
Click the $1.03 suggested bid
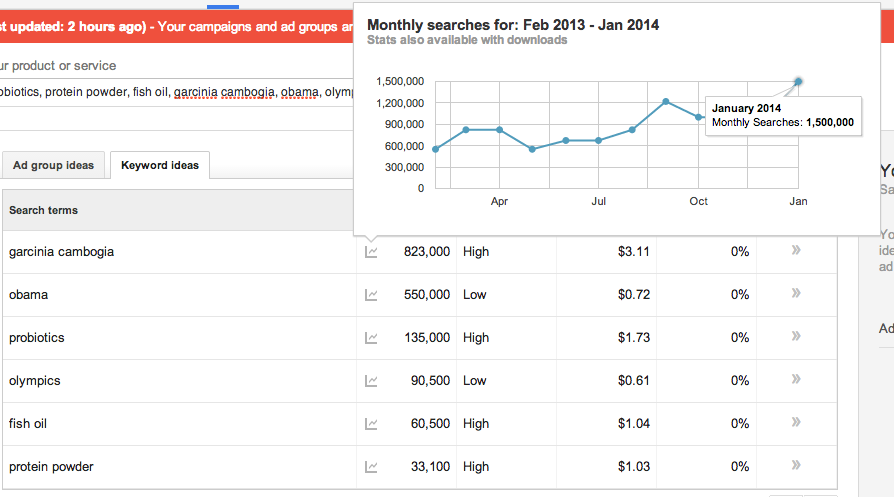[633, 467]
